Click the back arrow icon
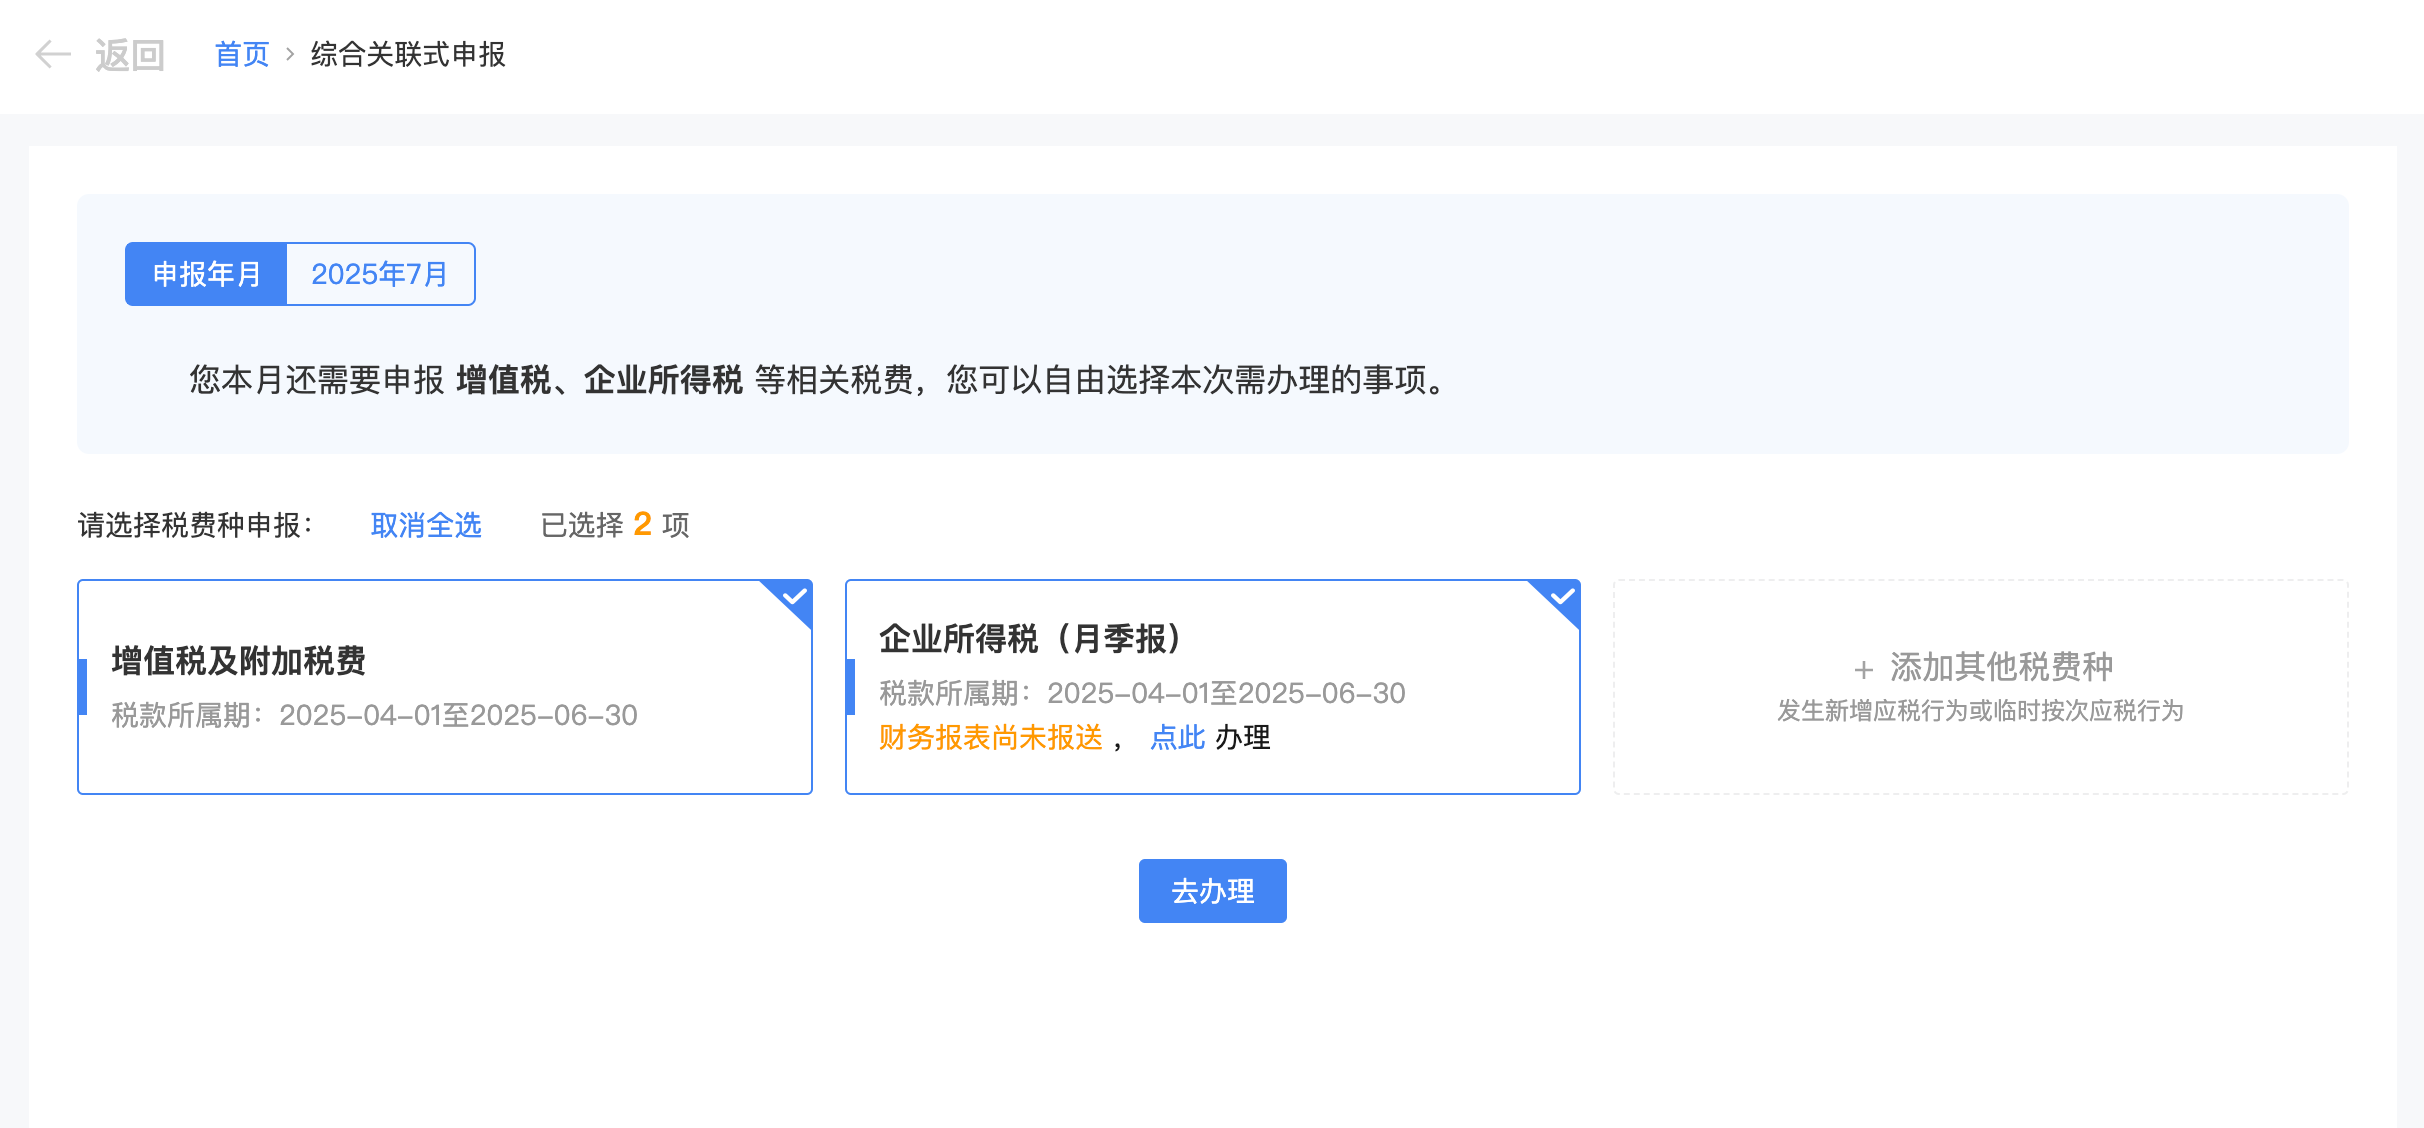 tap(52, 54)
